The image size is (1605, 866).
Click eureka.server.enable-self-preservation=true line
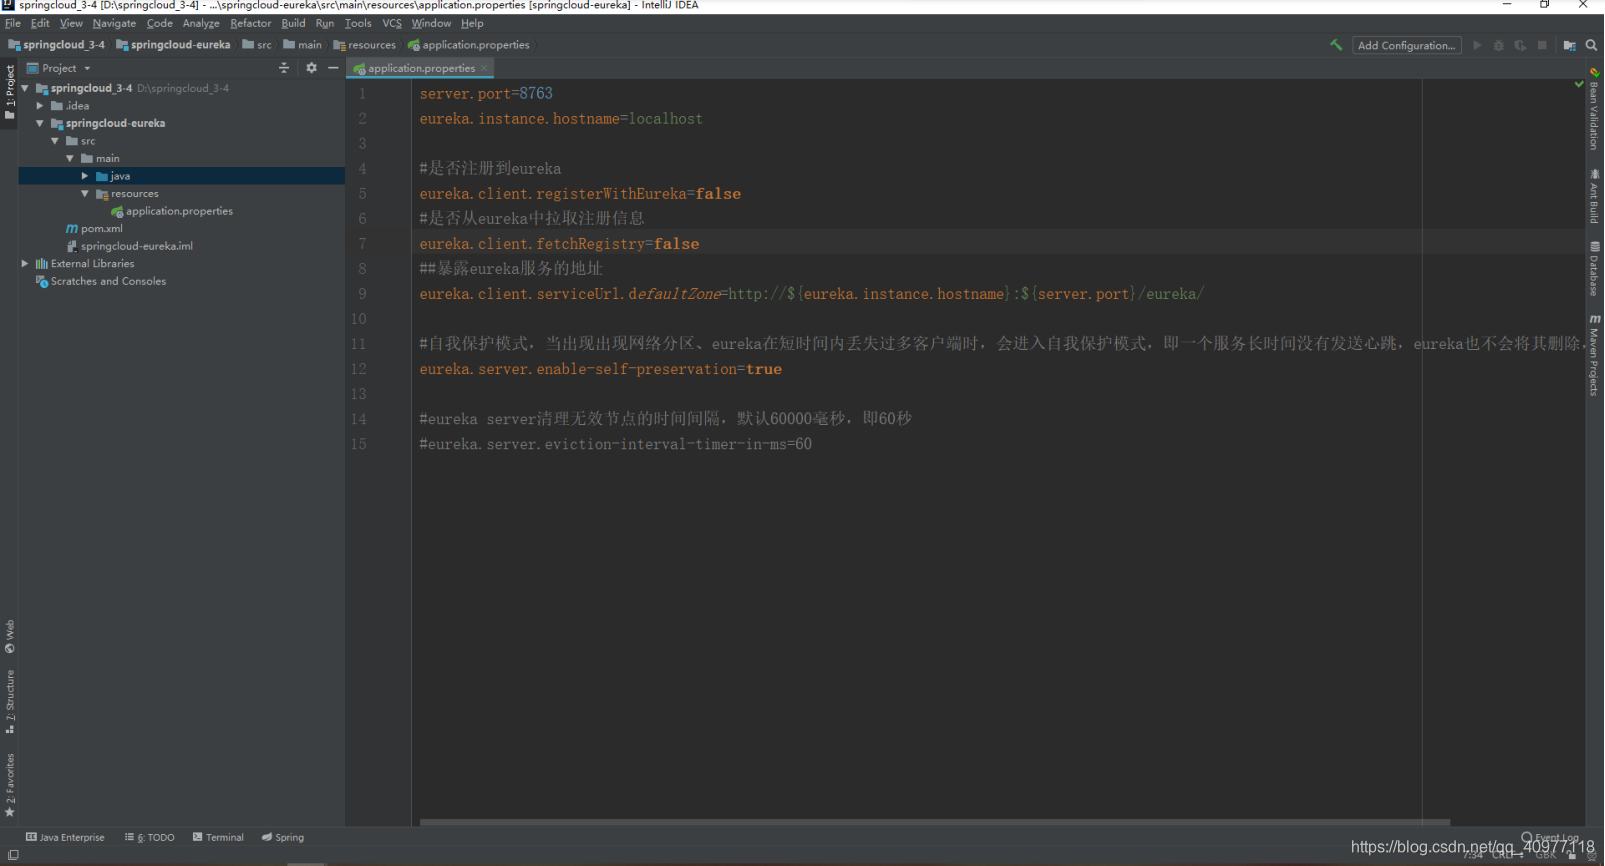pos(600,369)
